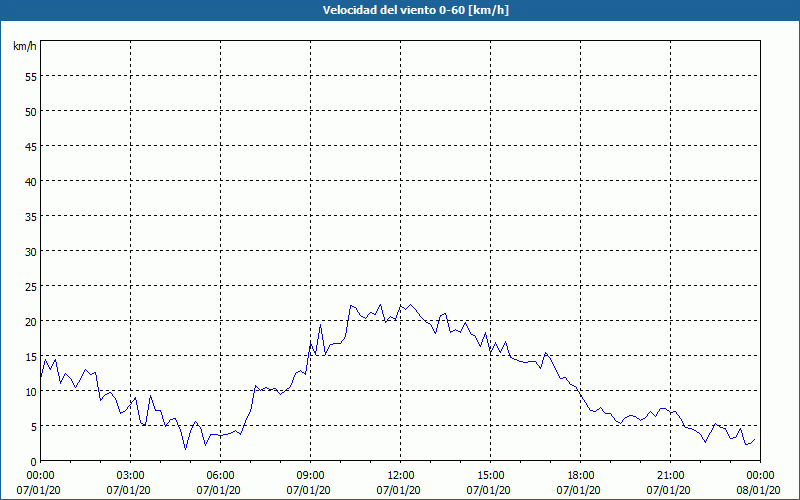Click the 08/01/20 date label
This screenshot has height=500, width=800.
coord(758,490)
